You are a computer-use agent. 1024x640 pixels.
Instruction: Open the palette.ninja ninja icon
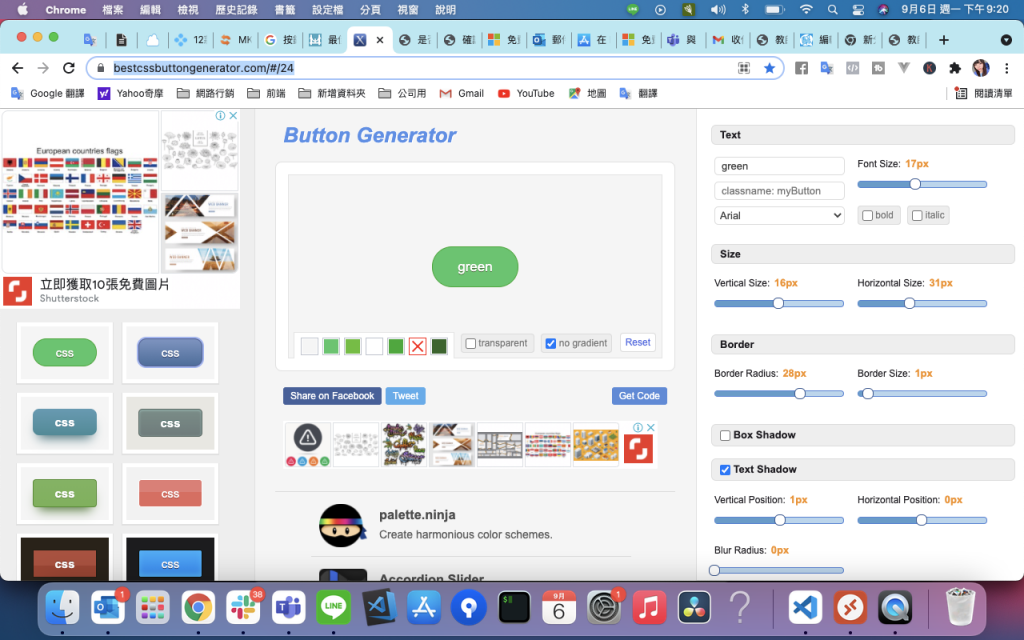tap(342, 525)
